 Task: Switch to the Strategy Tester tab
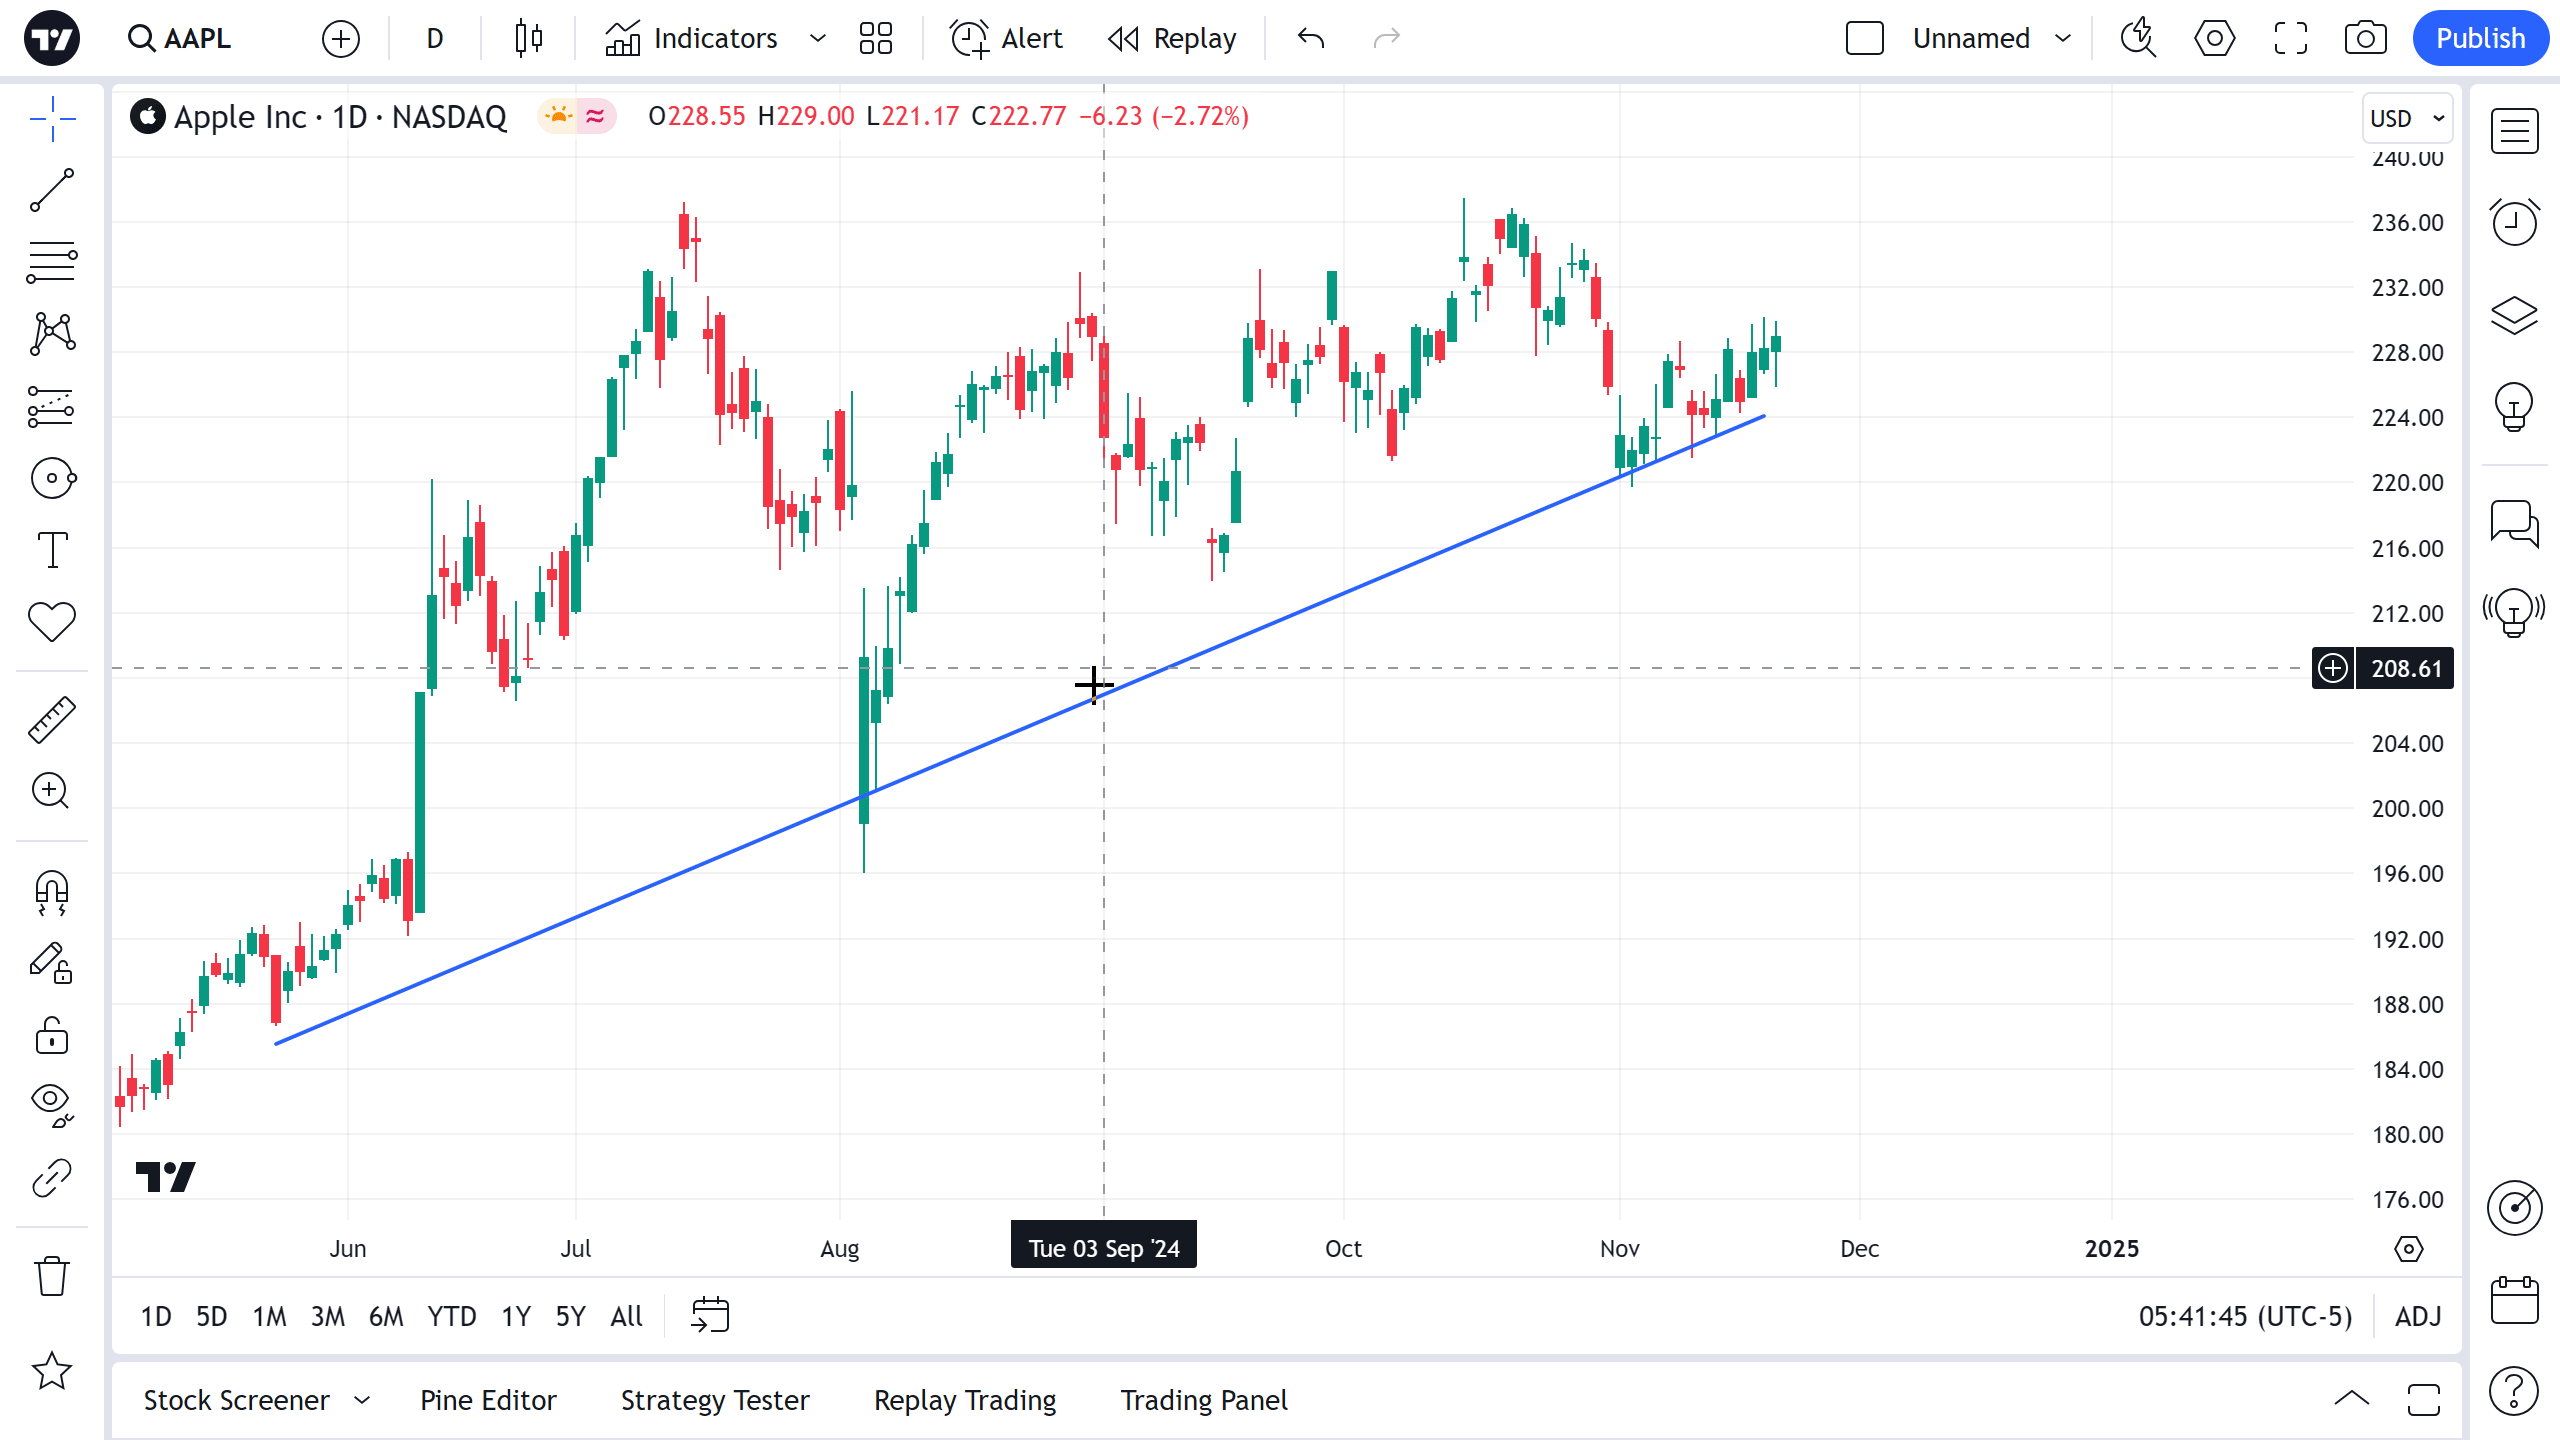[715, 1400]
